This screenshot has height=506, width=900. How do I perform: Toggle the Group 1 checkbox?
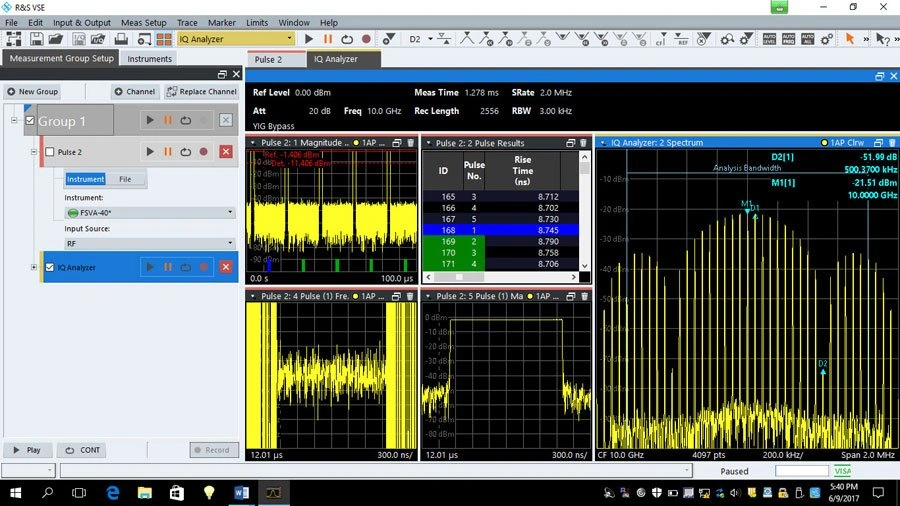(x=30, y=120)
